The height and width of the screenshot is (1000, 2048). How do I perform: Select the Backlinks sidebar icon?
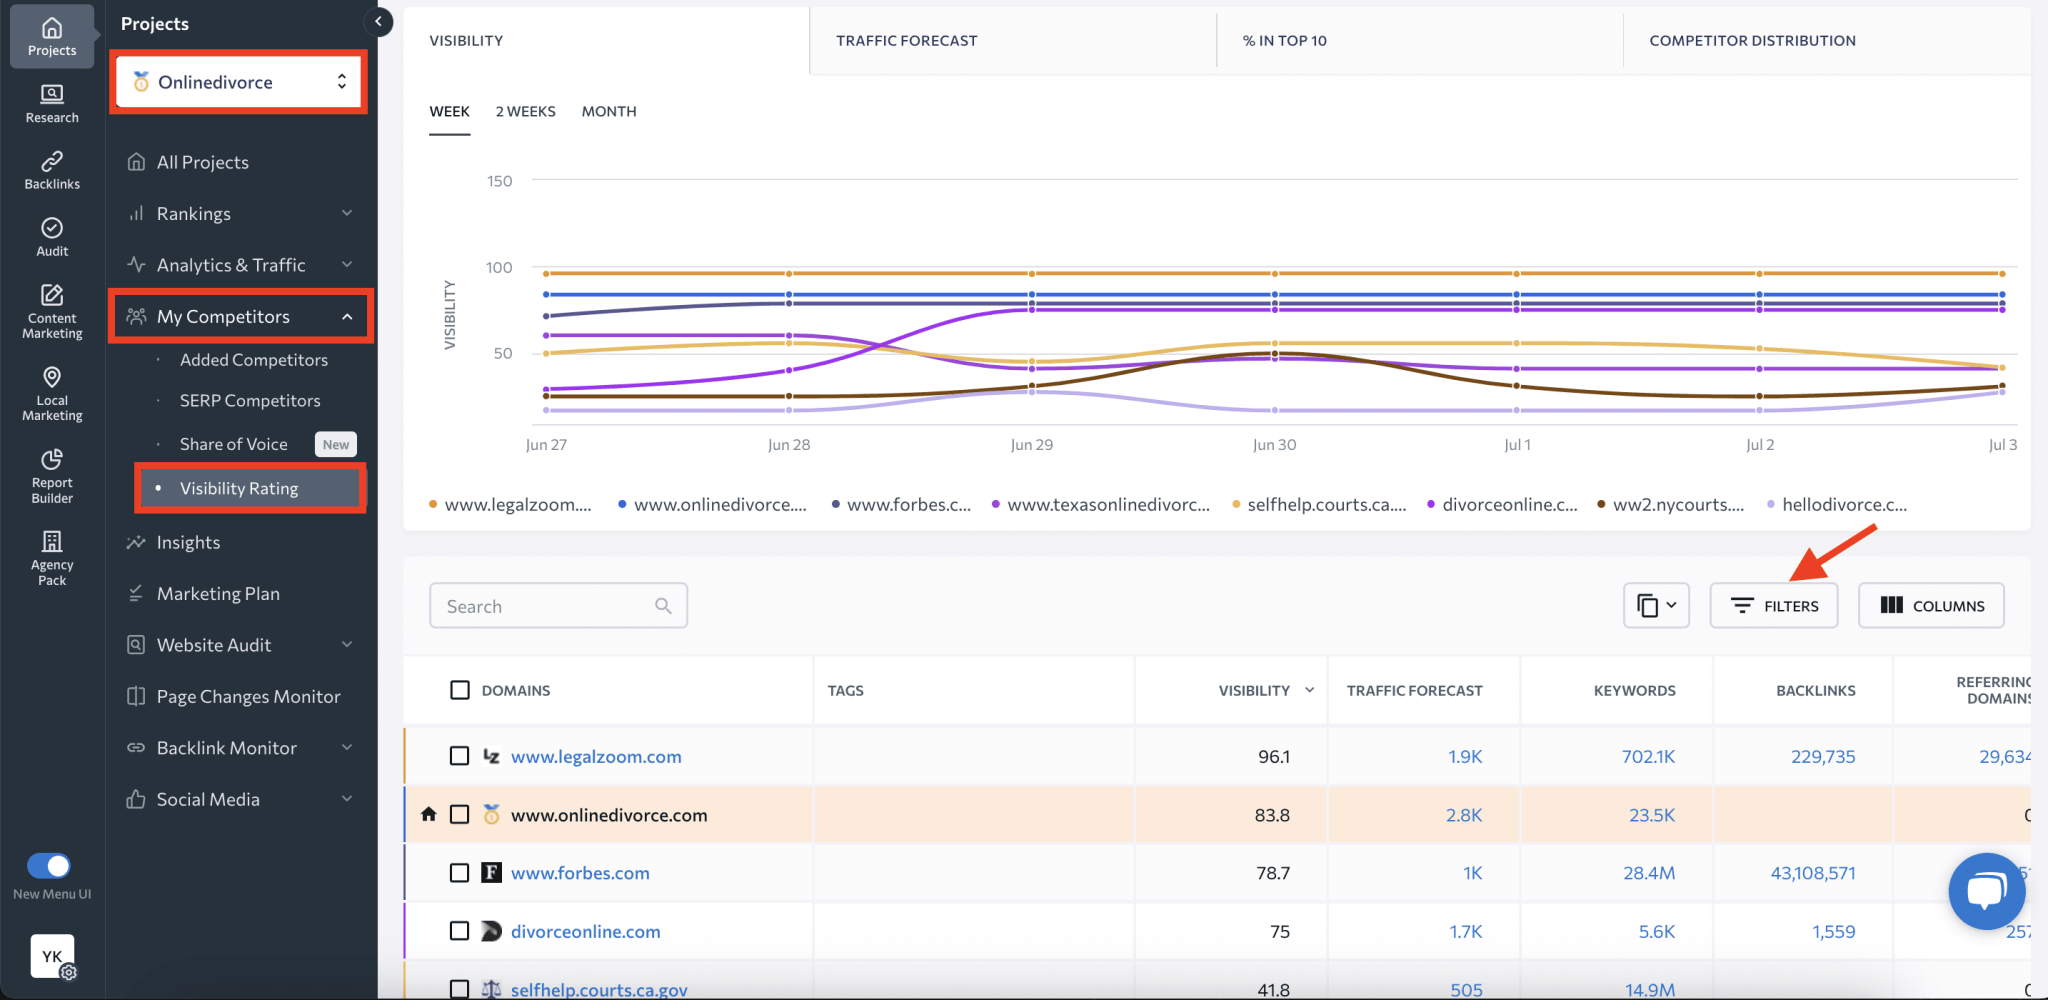(x=51, y=168)
